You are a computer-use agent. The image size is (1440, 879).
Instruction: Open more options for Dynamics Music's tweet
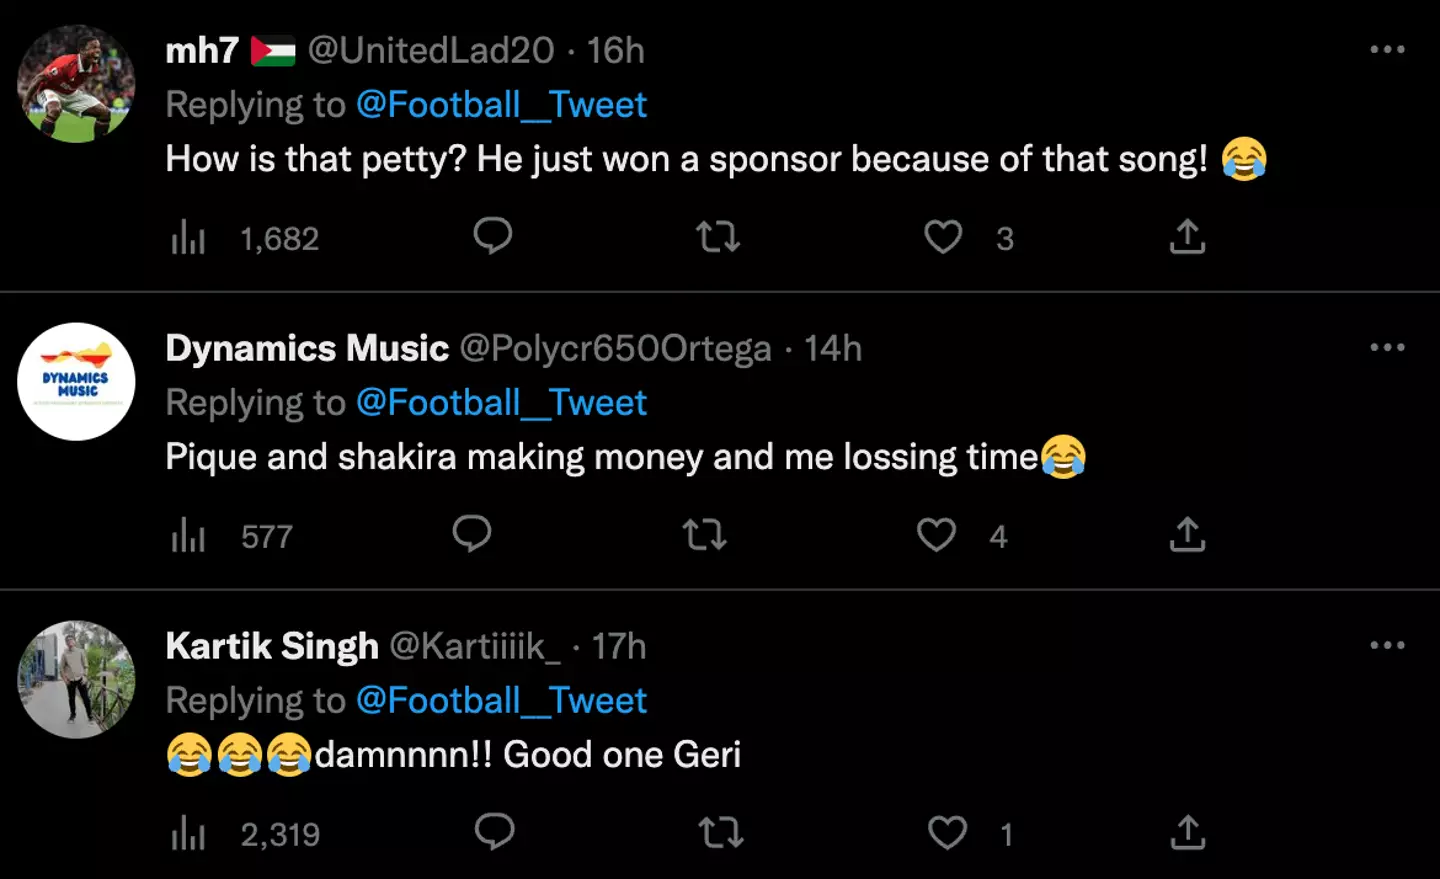[x=1388, y=347]
